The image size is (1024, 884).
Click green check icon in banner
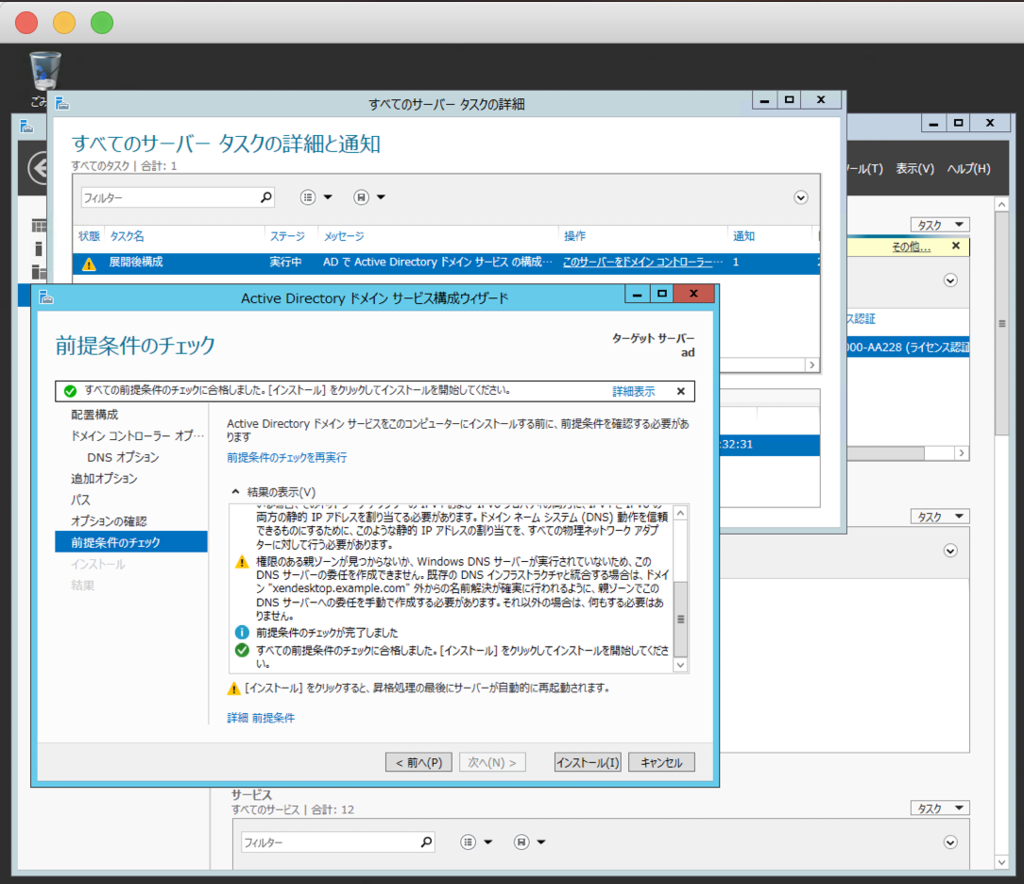point(70,391)
